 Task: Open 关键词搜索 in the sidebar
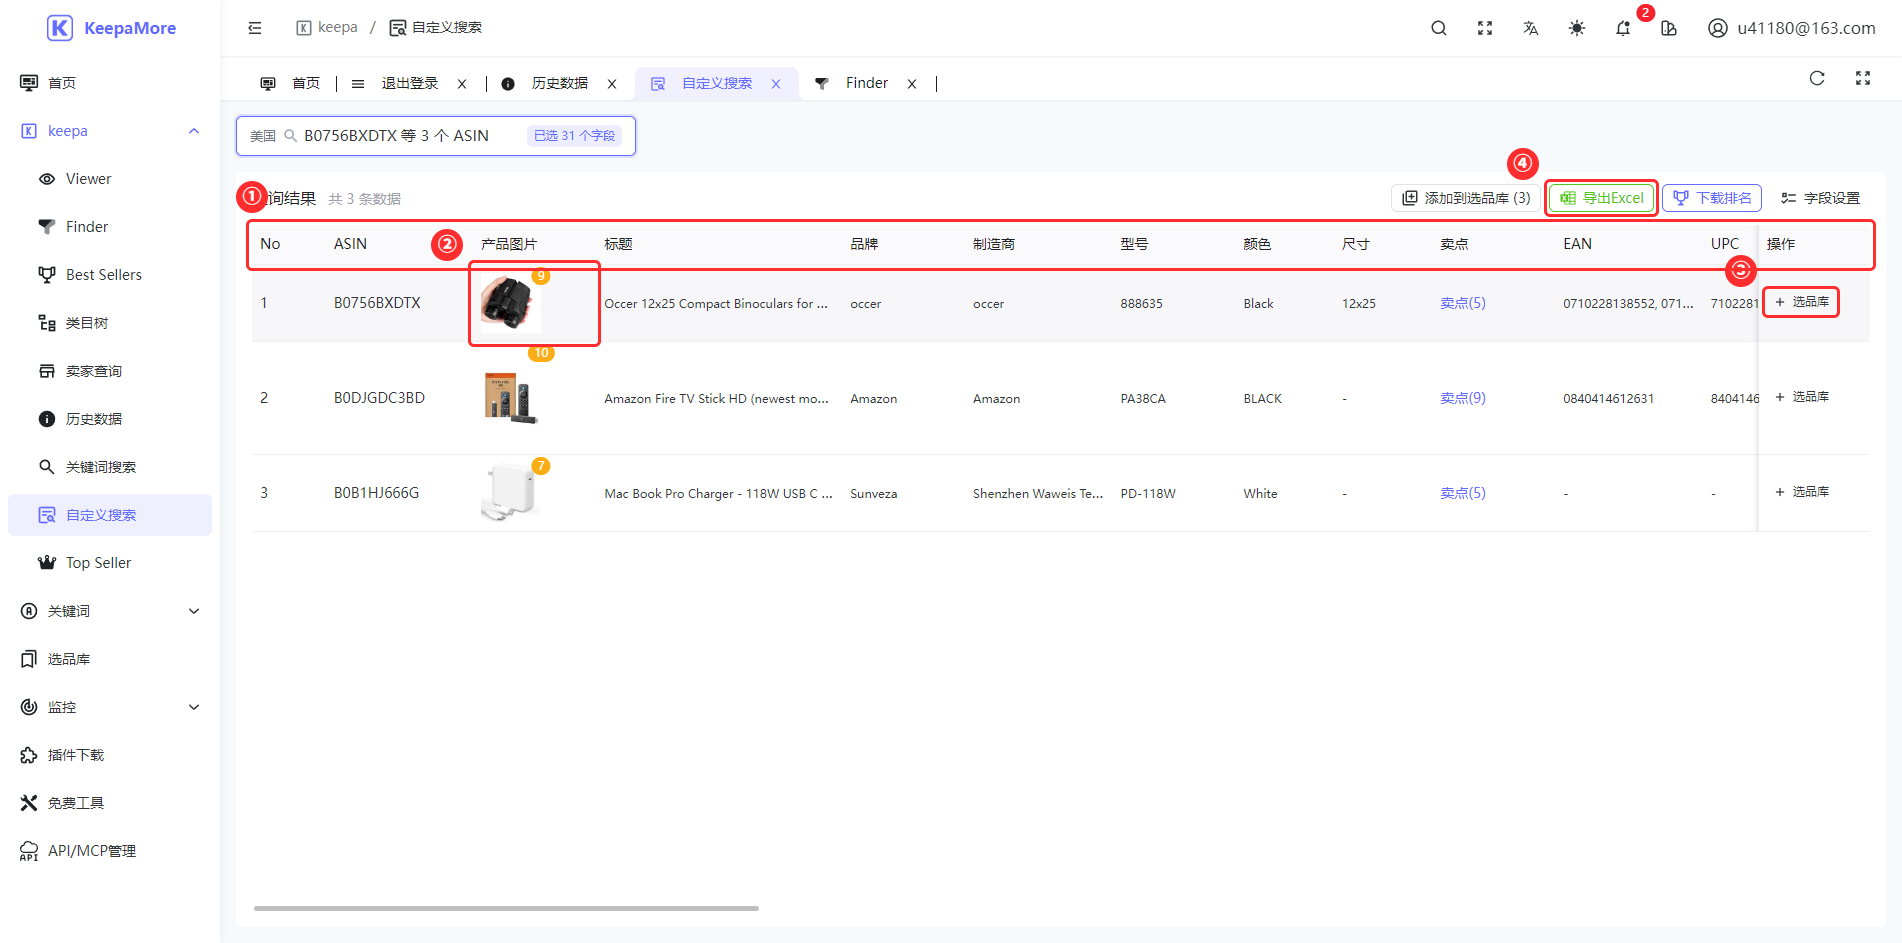pos(110,467)
